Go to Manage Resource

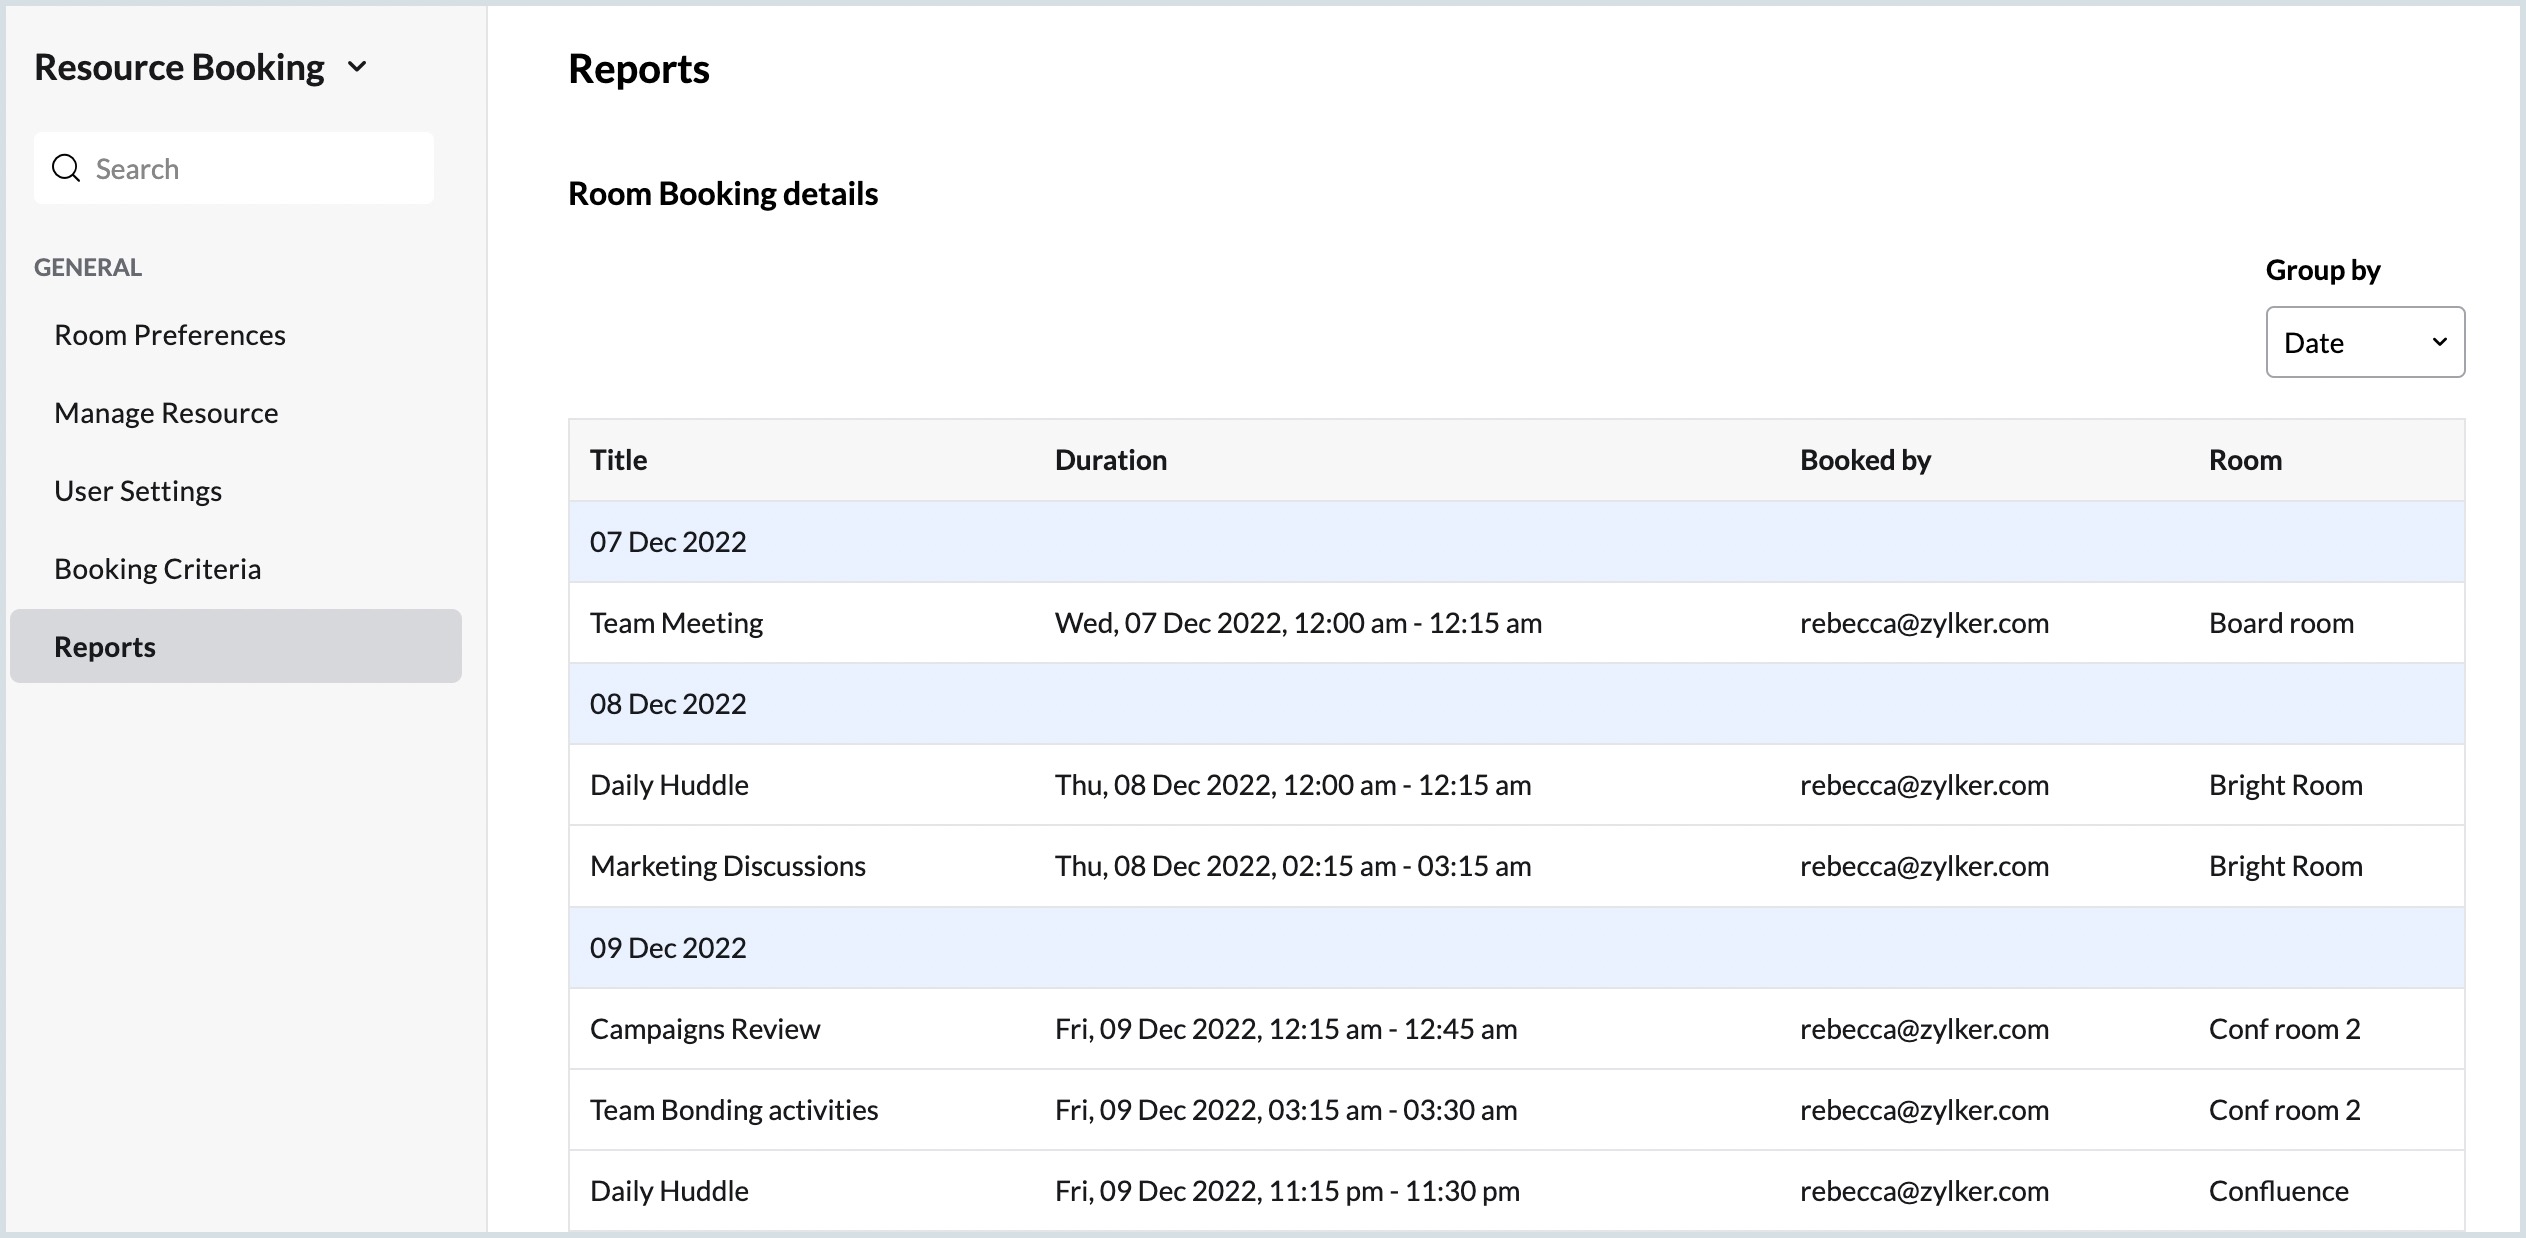pos(166,413)
